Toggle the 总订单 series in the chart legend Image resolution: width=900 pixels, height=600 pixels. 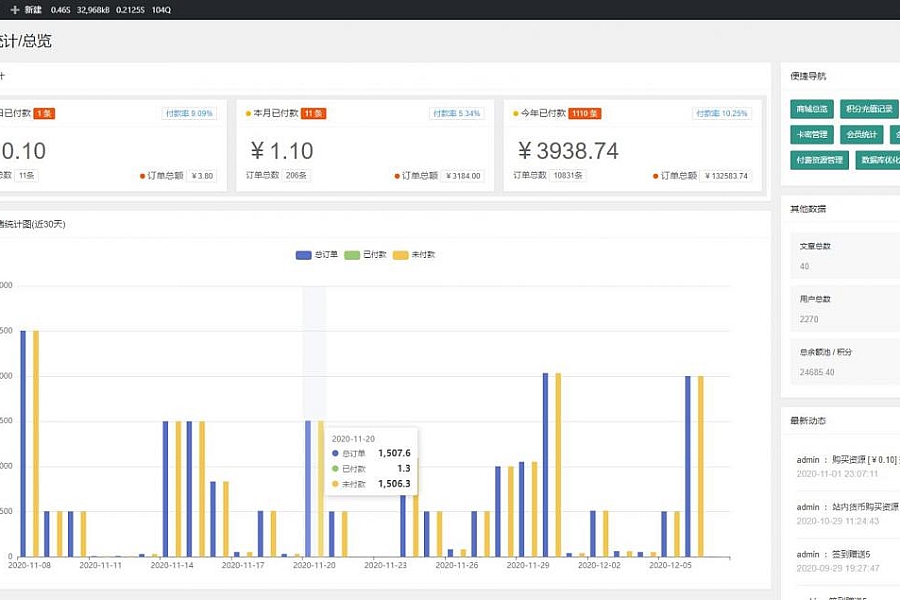[317, 254]
